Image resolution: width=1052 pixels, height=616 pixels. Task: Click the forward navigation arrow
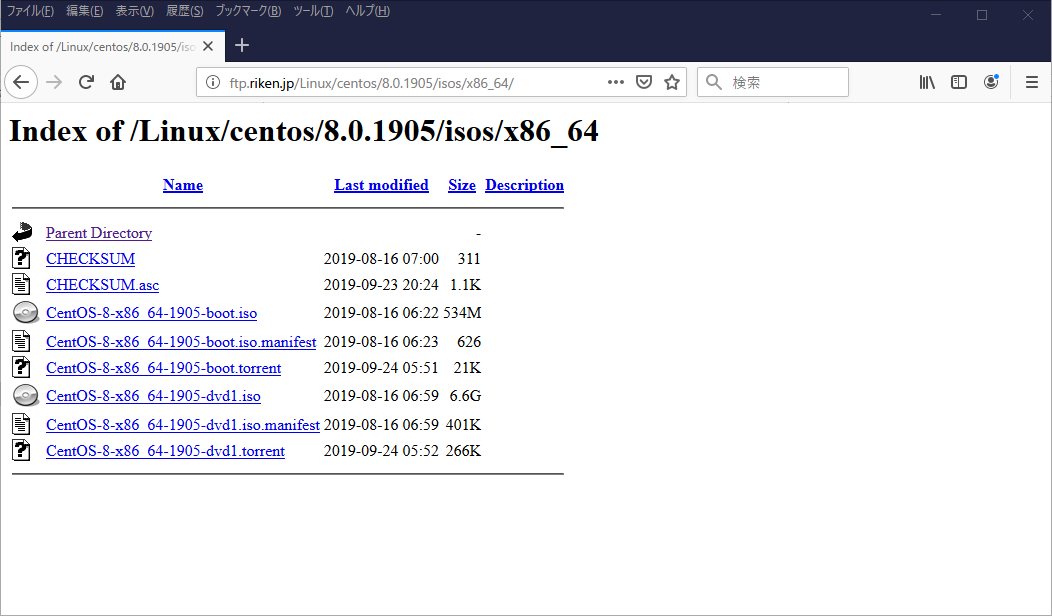coord(54,83)
